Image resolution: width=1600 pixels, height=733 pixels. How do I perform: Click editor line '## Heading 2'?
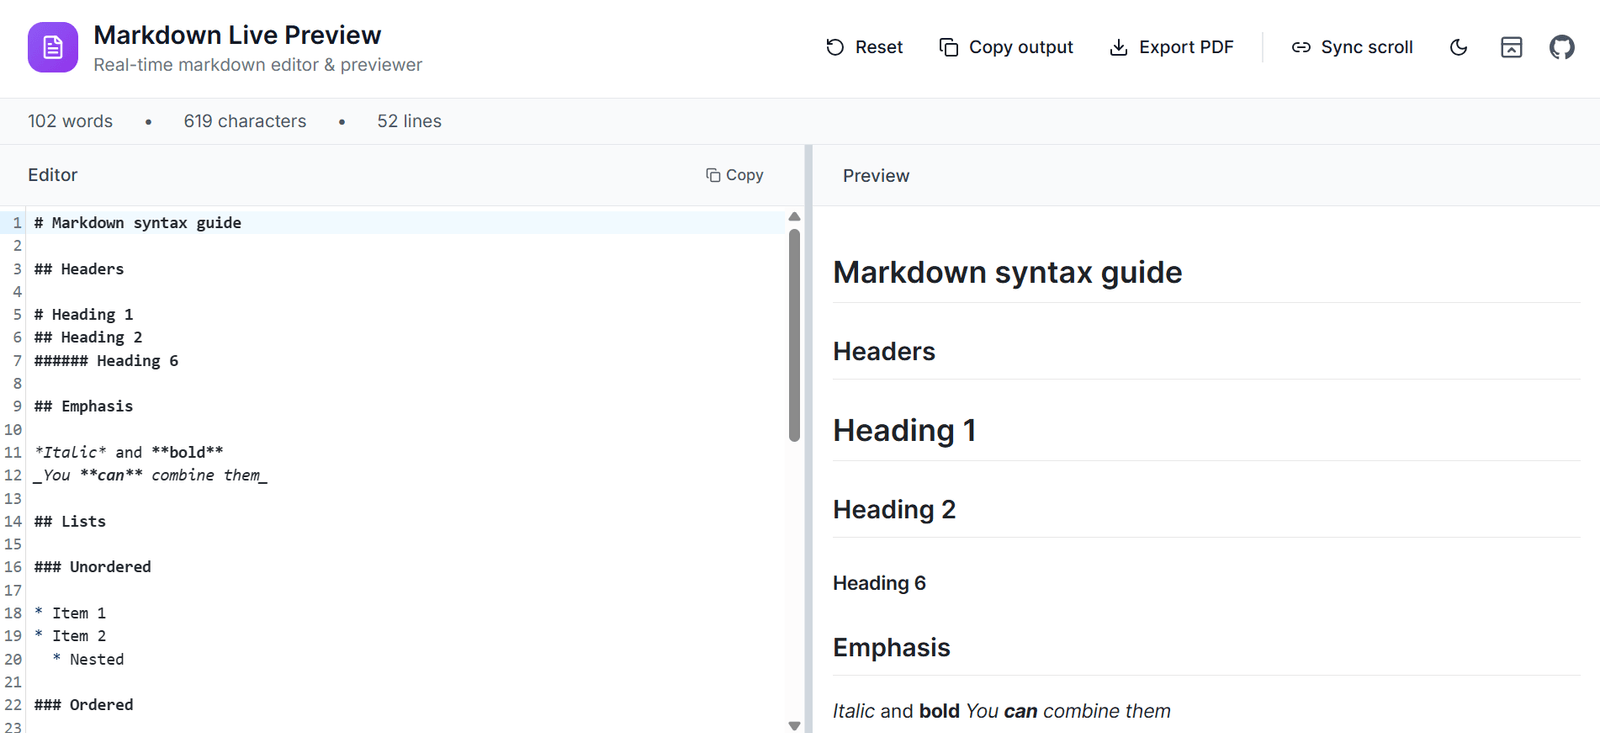88,337
